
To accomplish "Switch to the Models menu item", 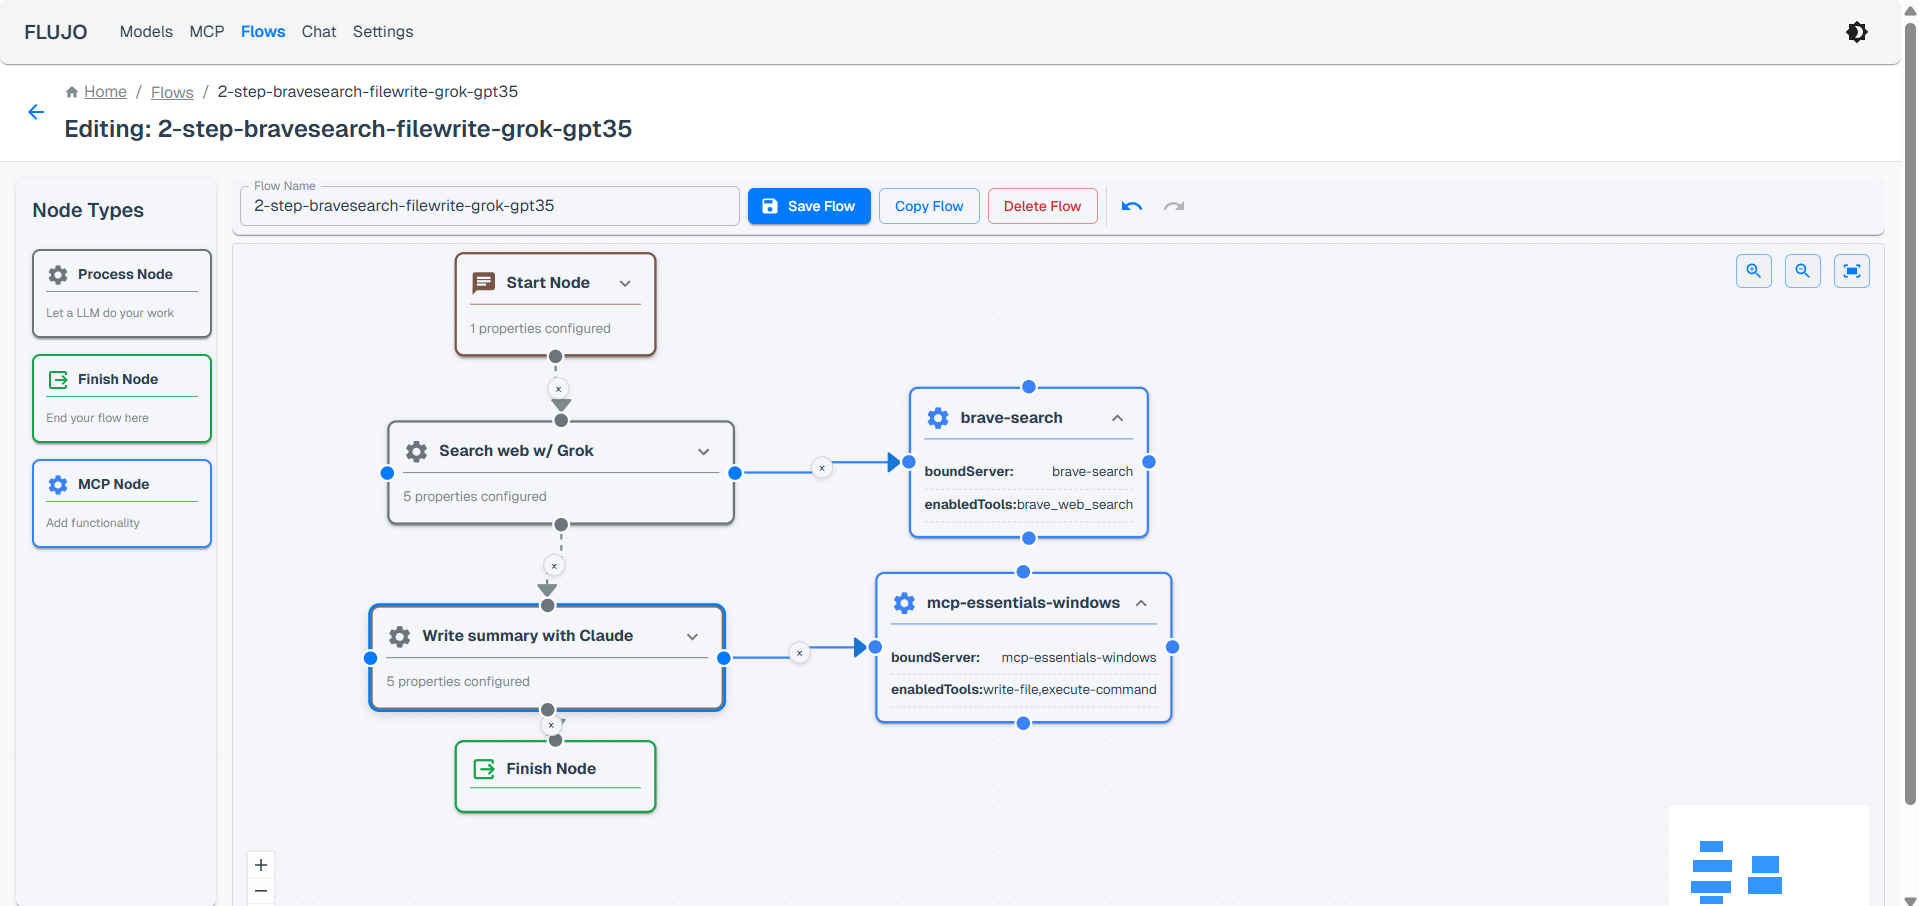I will pos(145,31).
